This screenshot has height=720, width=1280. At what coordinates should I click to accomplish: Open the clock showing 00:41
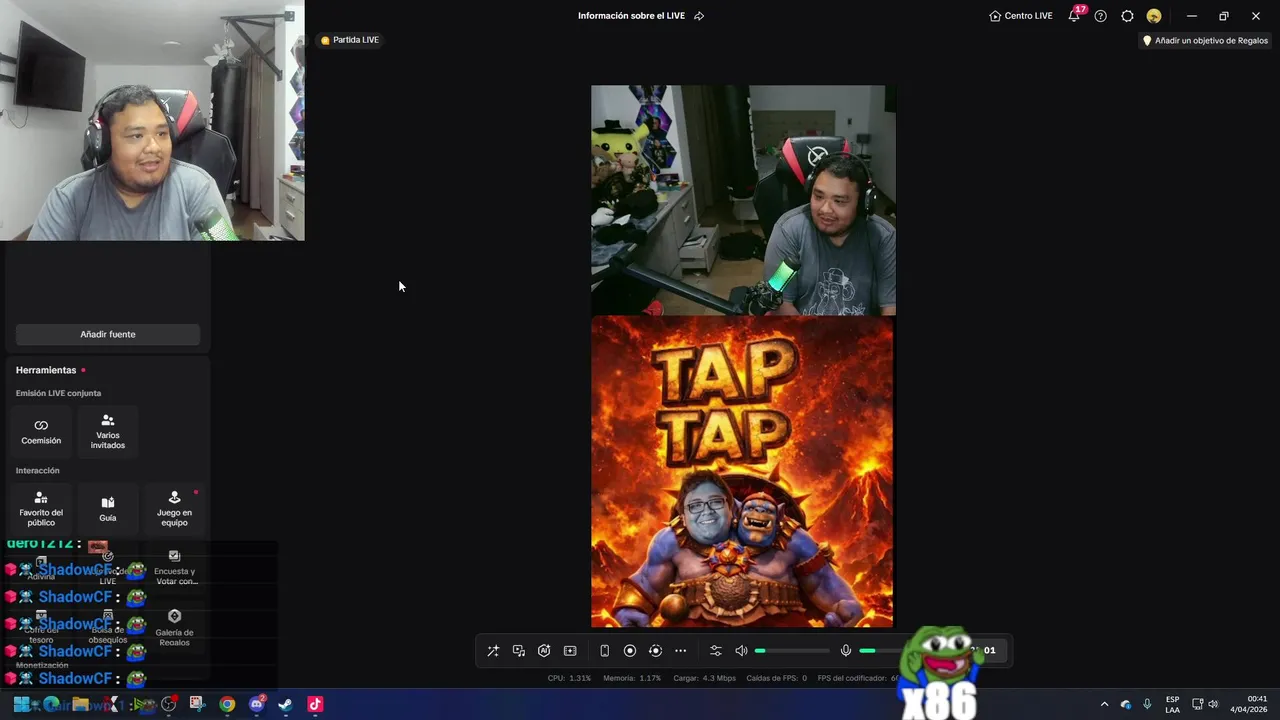pyautogui.click(x=1249, y=704)
